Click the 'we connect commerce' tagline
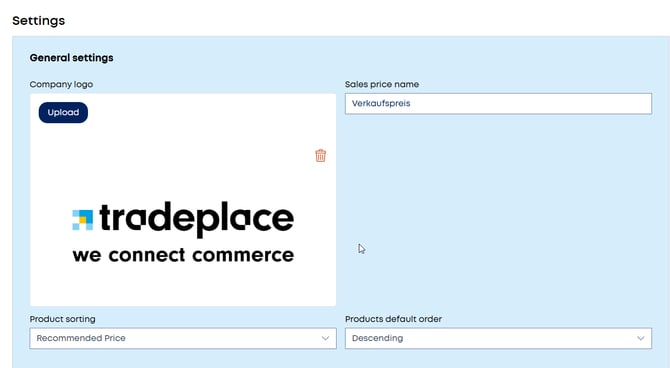Screen dimensions: 670x368 [183, 255]
